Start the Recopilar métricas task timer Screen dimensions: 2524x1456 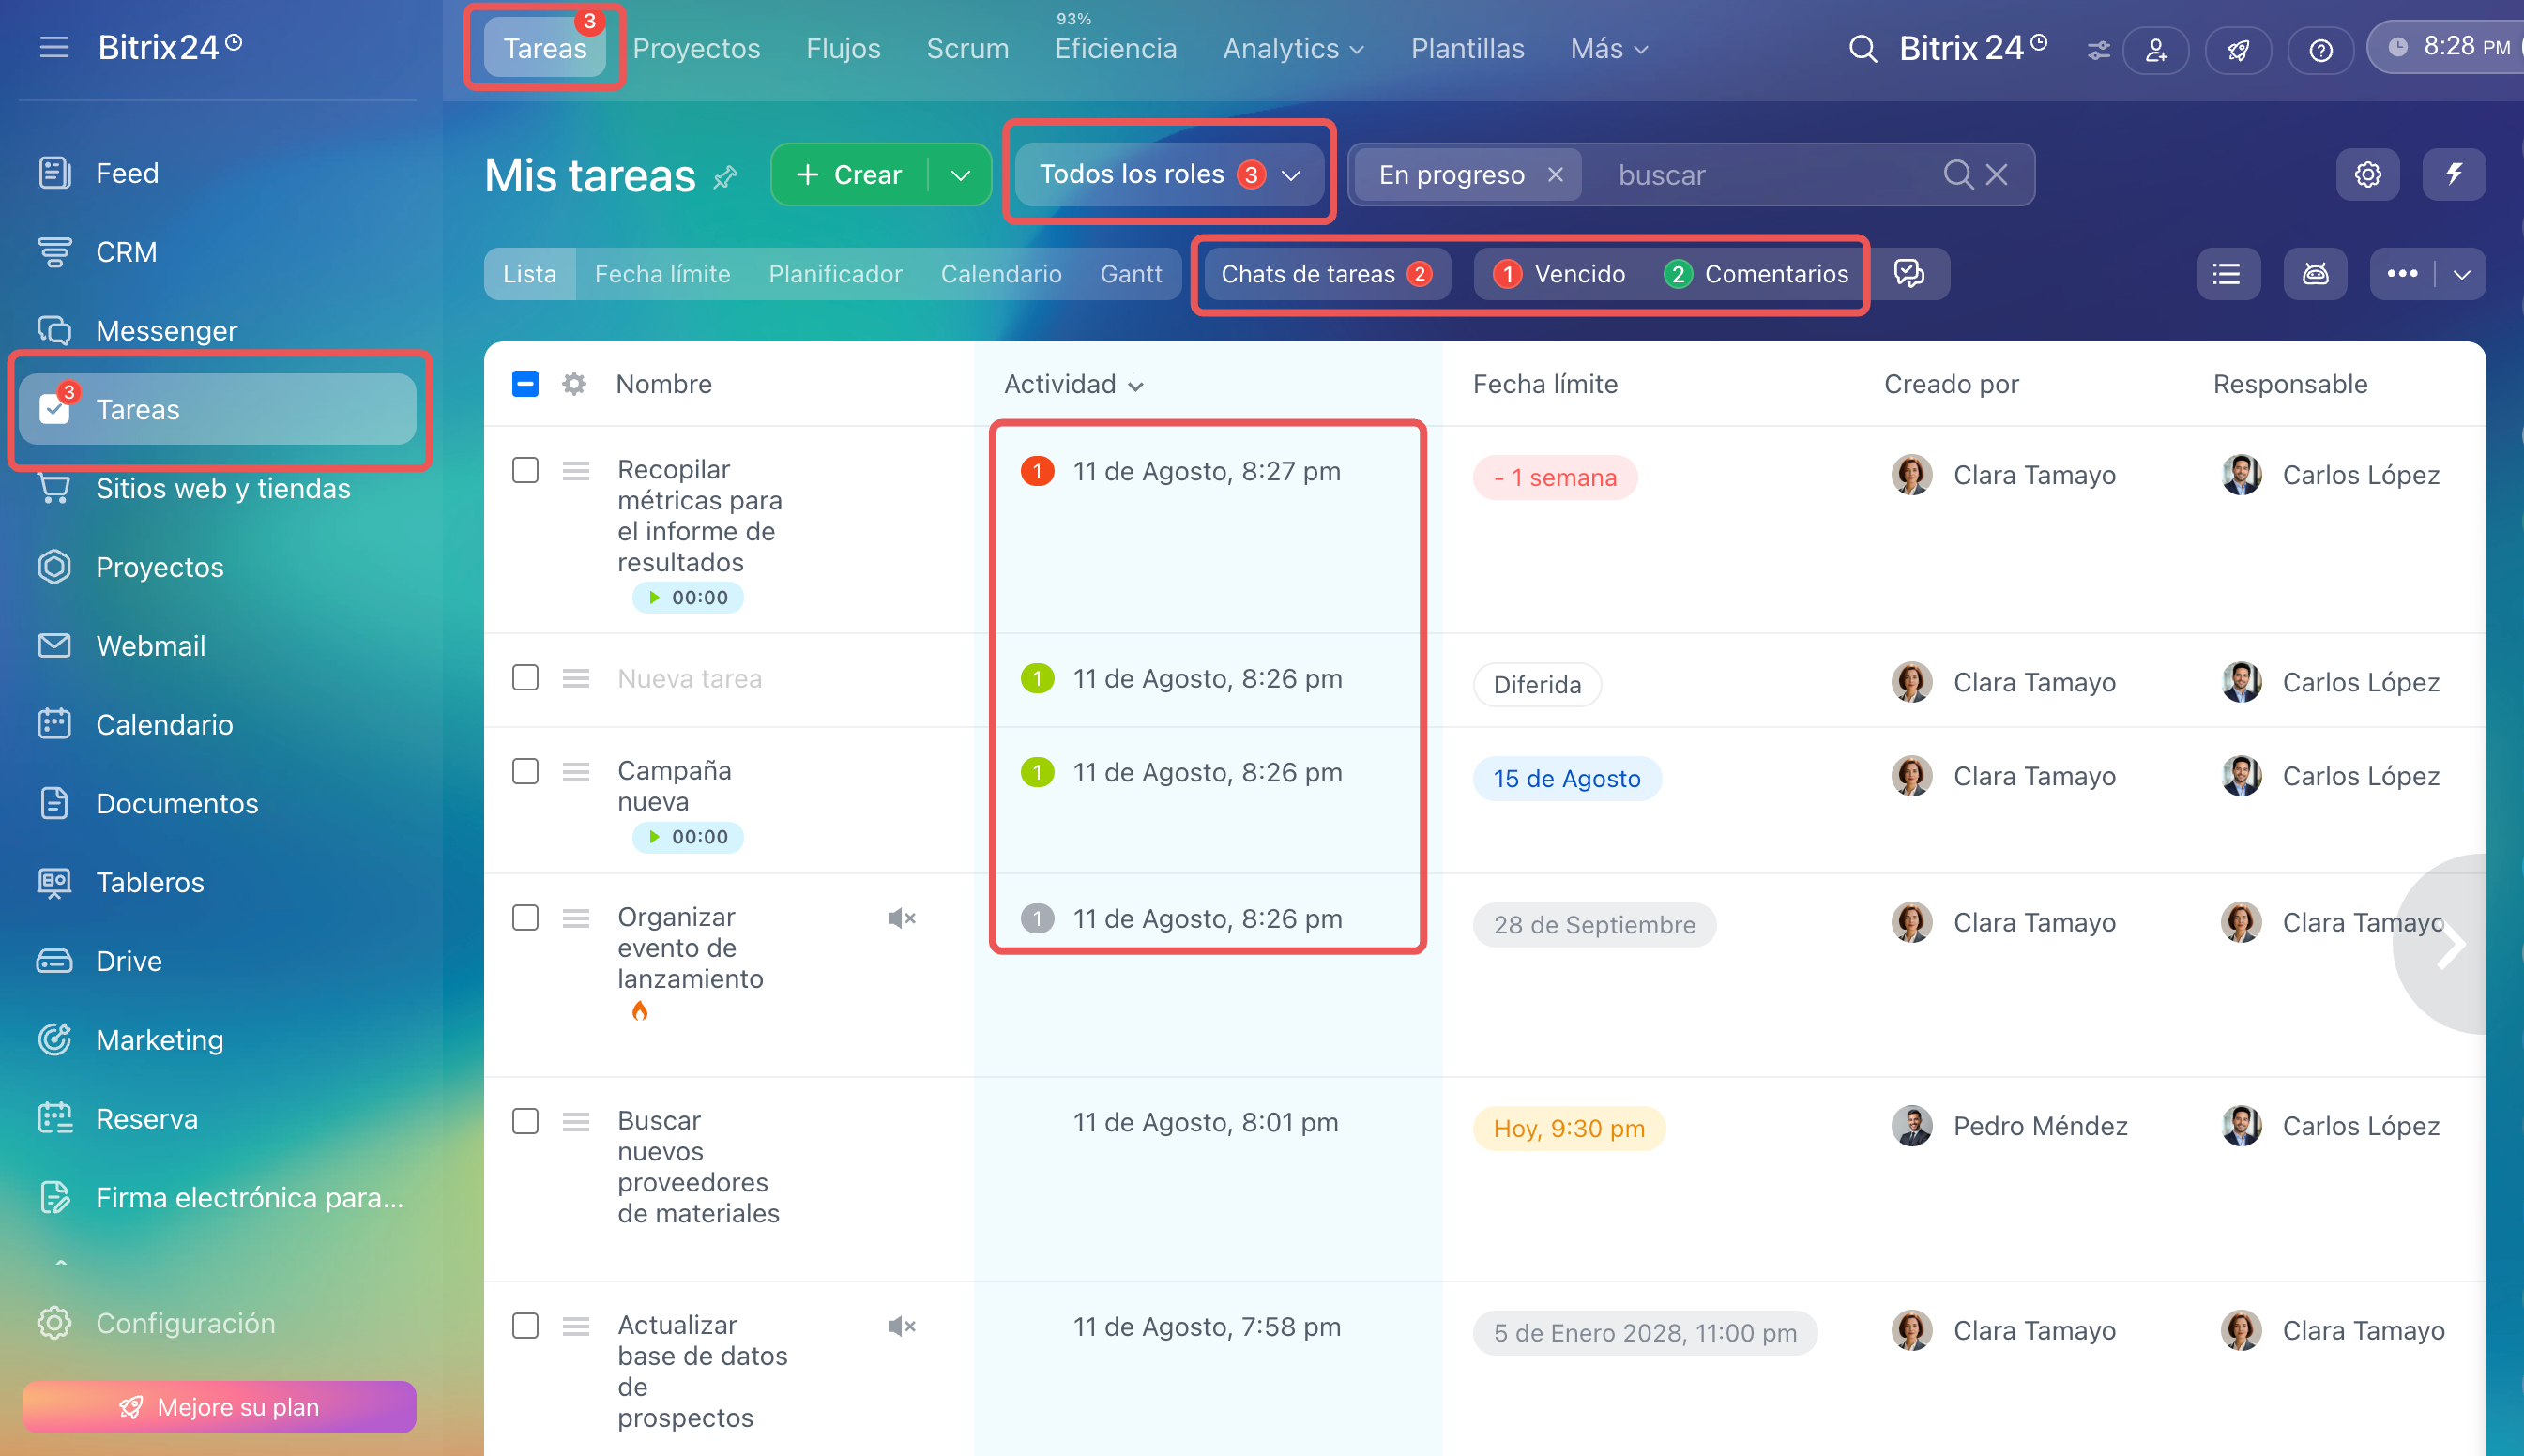(687, 598)
